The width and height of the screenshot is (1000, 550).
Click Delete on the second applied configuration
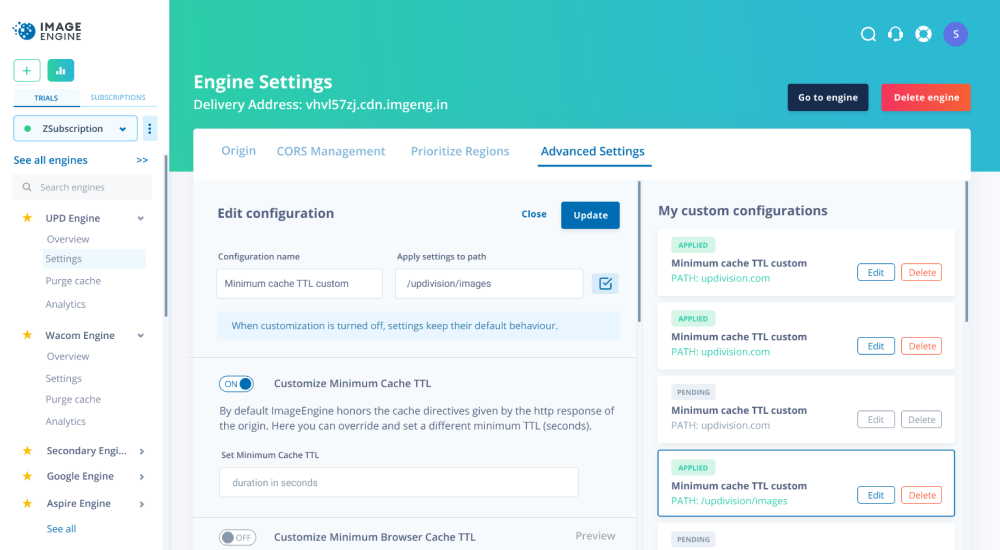pyautogui.click(x=922, y=346)
